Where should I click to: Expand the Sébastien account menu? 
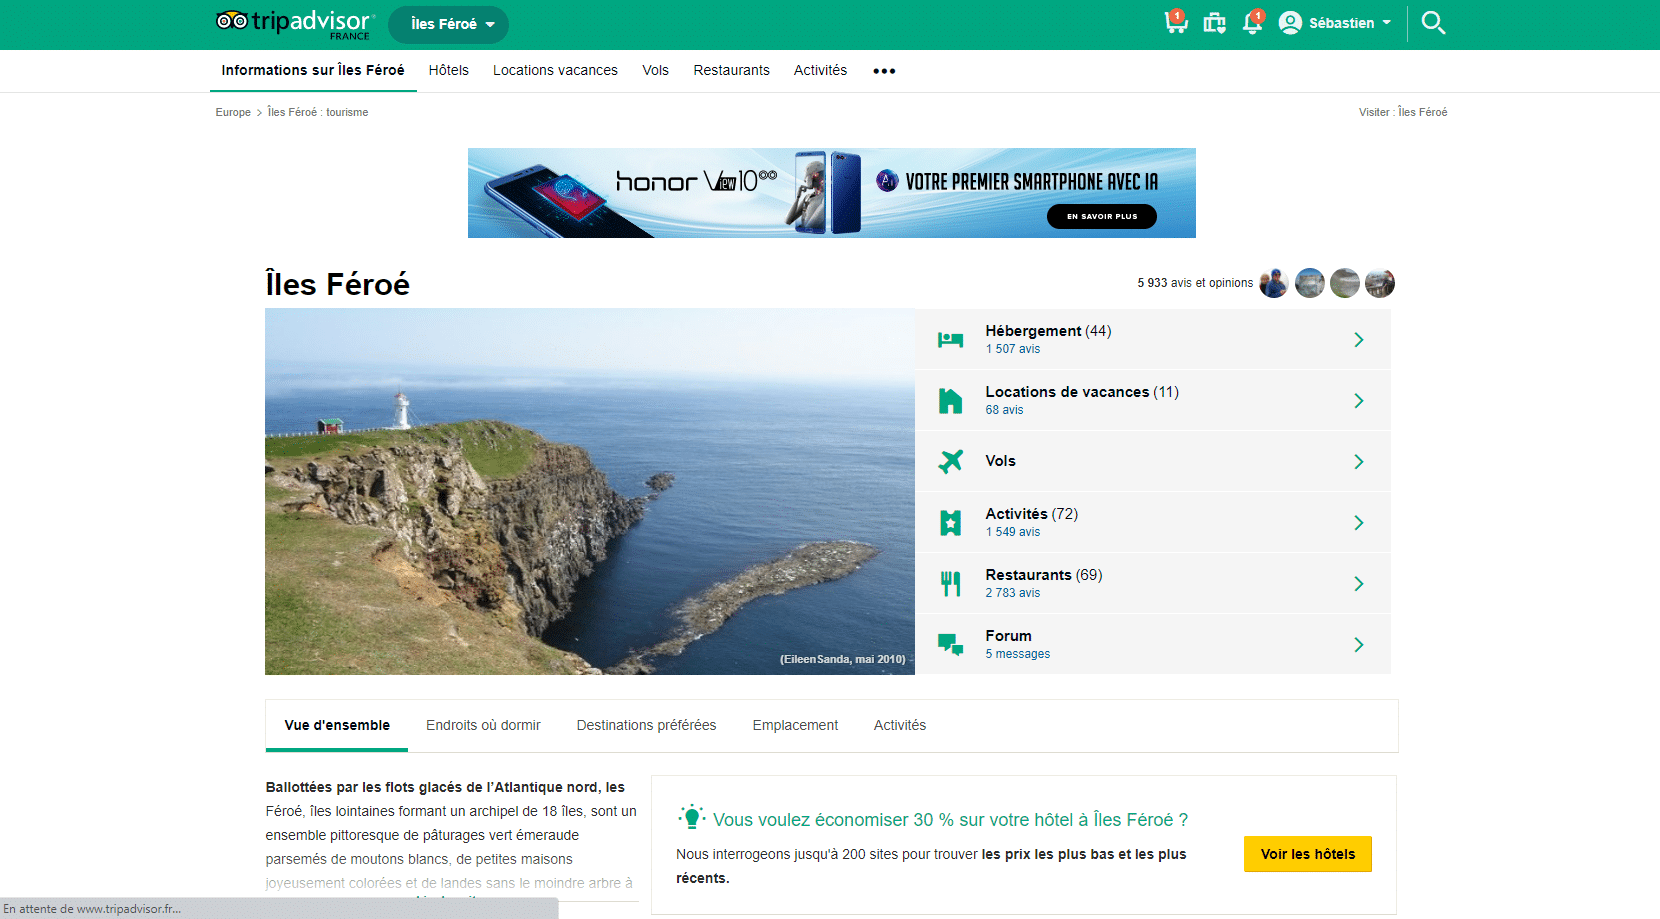[x=1335, y=23]
